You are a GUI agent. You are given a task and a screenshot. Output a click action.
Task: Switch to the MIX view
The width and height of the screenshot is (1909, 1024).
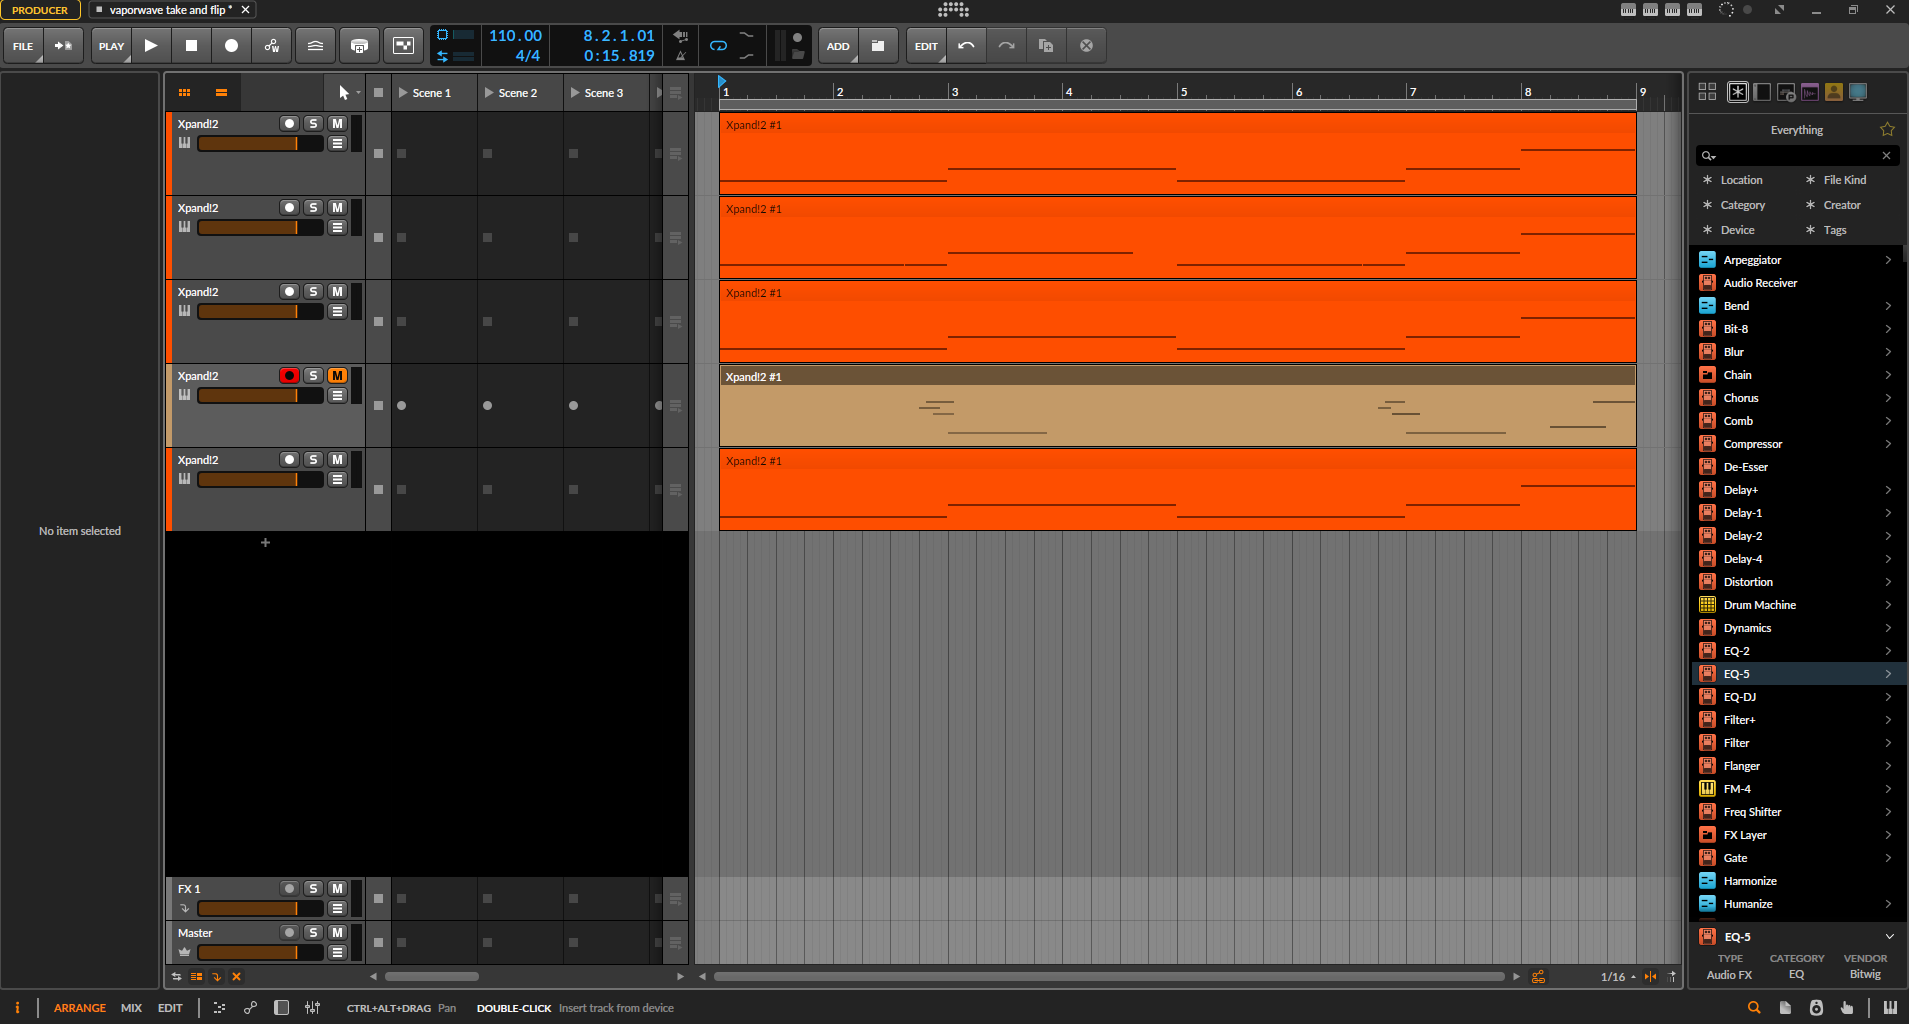pyautogui.click(x=131, y=1008)
